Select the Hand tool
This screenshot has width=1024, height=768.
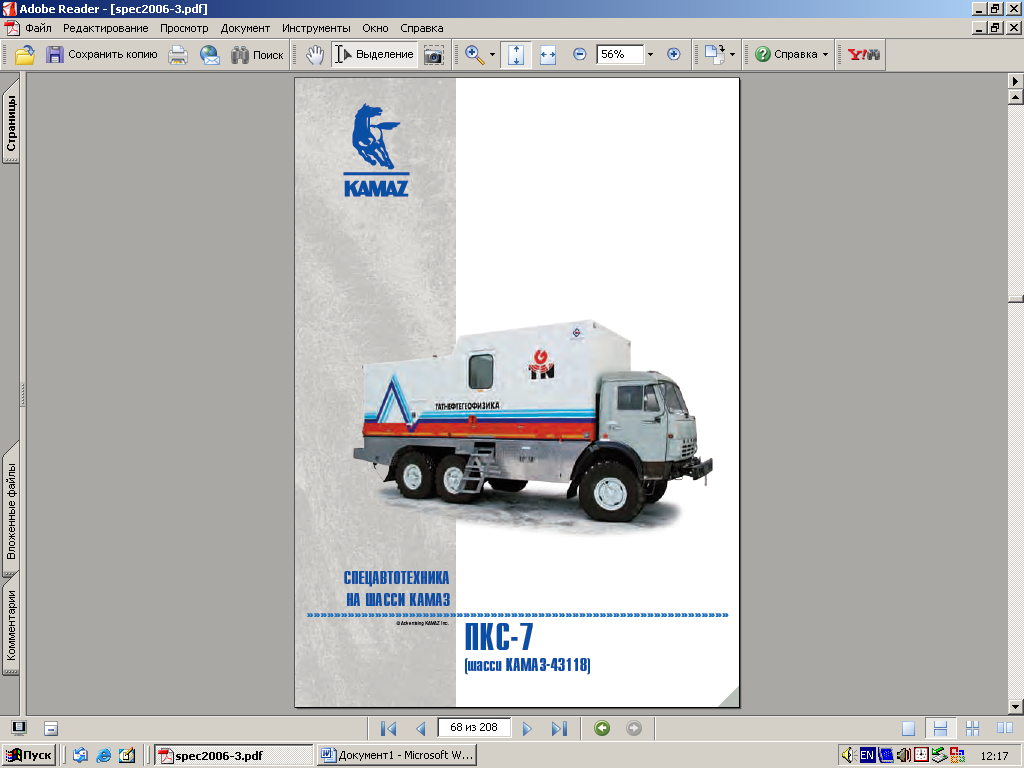coord(315,55)
